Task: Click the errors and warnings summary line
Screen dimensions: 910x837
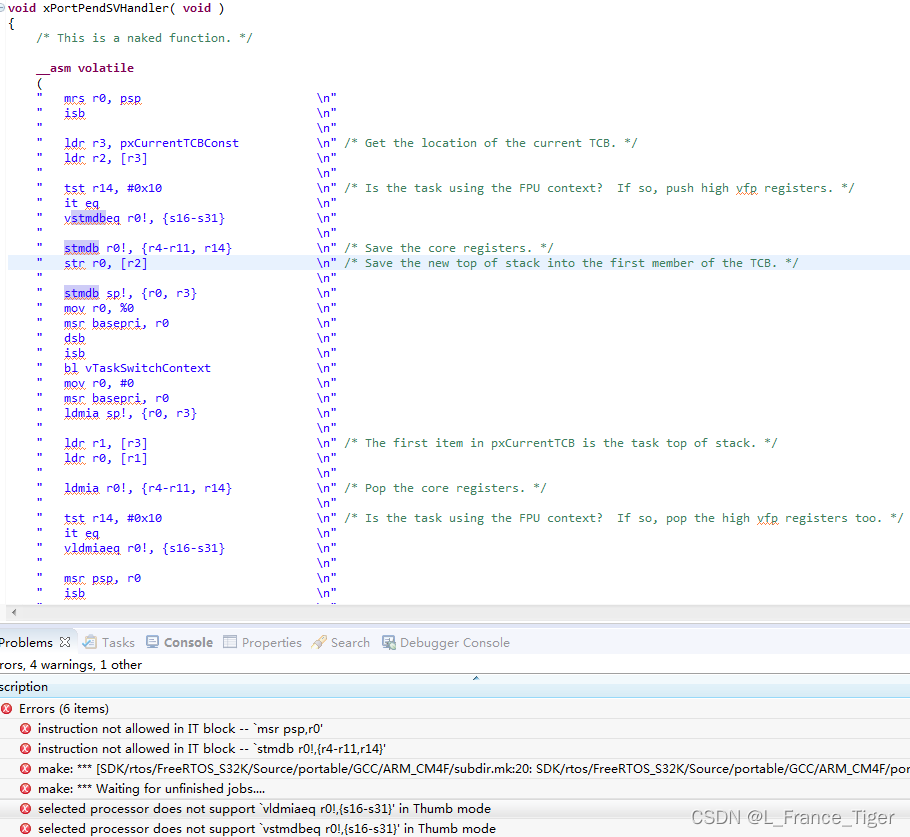Action: [x=71, y=665]
